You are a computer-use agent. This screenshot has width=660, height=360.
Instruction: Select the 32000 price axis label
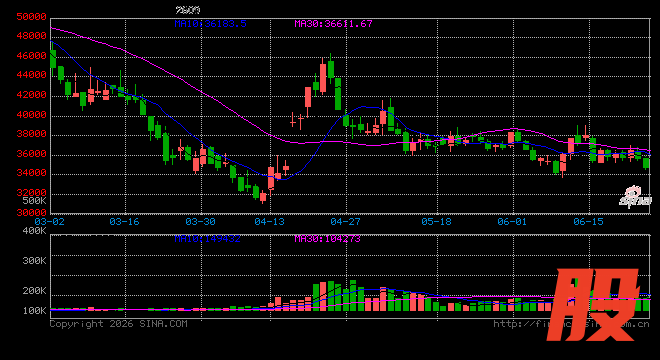coord(31,192)
